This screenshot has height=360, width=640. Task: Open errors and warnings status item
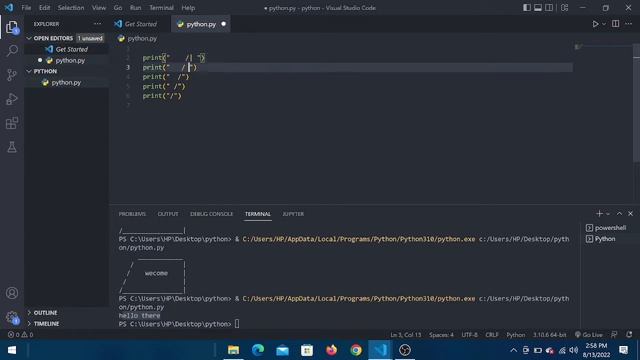click(20, 335)
